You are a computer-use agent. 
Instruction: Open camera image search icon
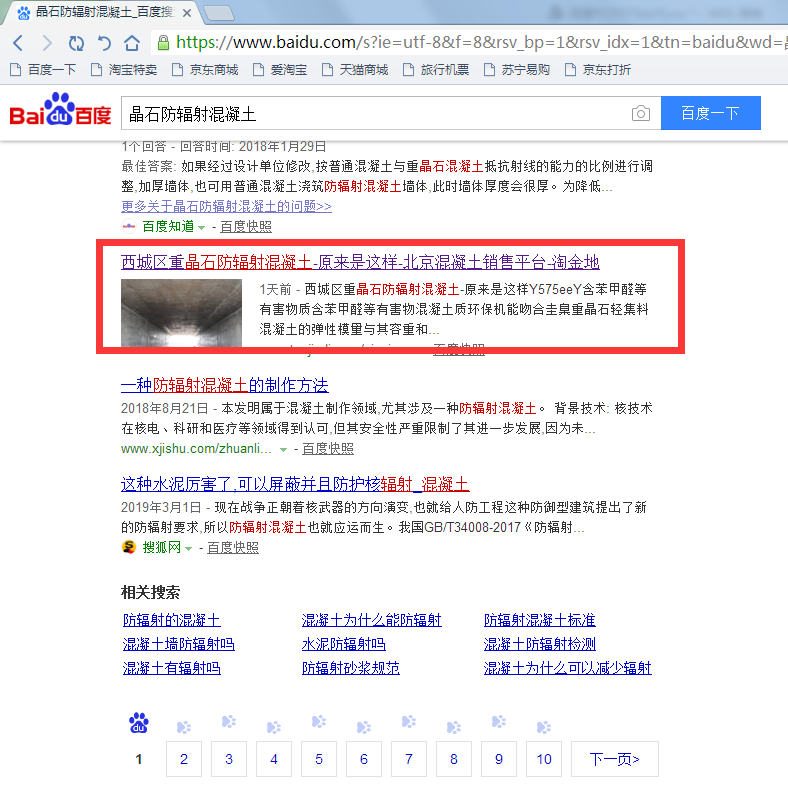(641, 113)
